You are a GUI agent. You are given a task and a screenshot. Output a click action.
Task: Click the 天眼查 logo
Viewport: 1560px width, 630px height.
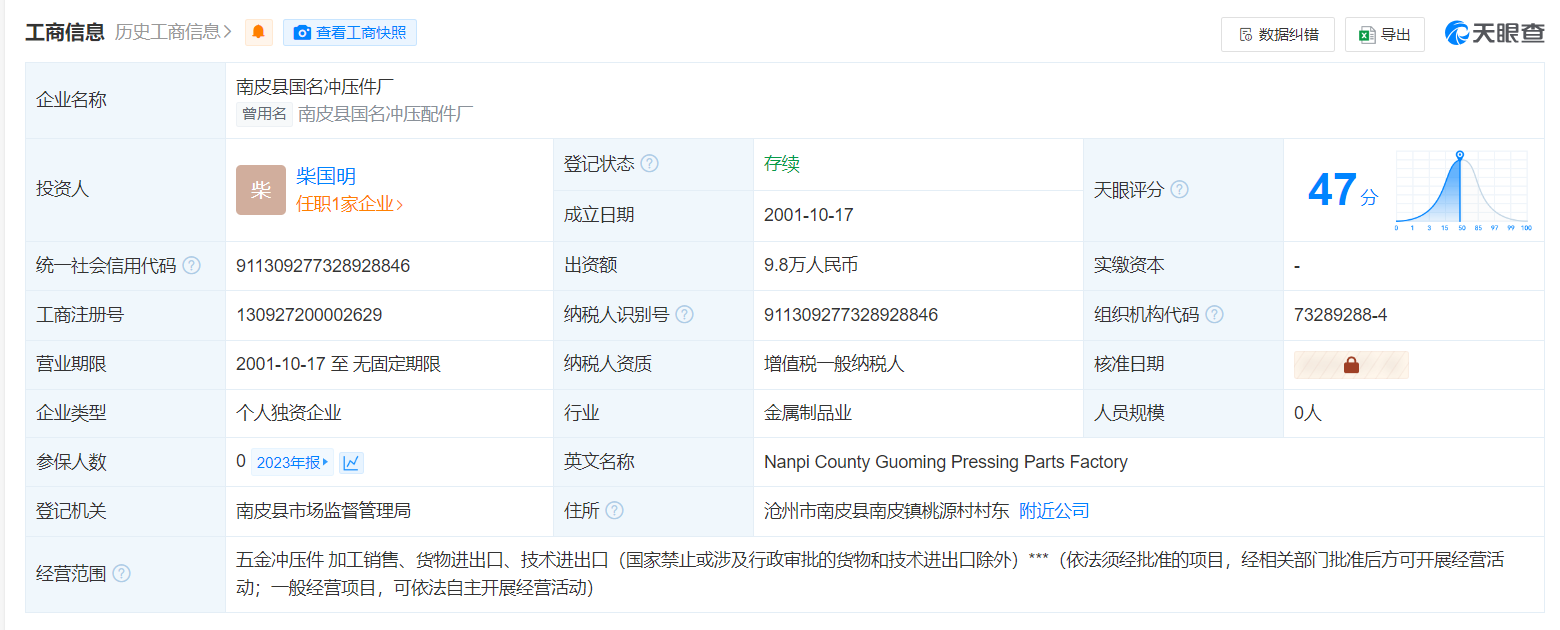1494,33
